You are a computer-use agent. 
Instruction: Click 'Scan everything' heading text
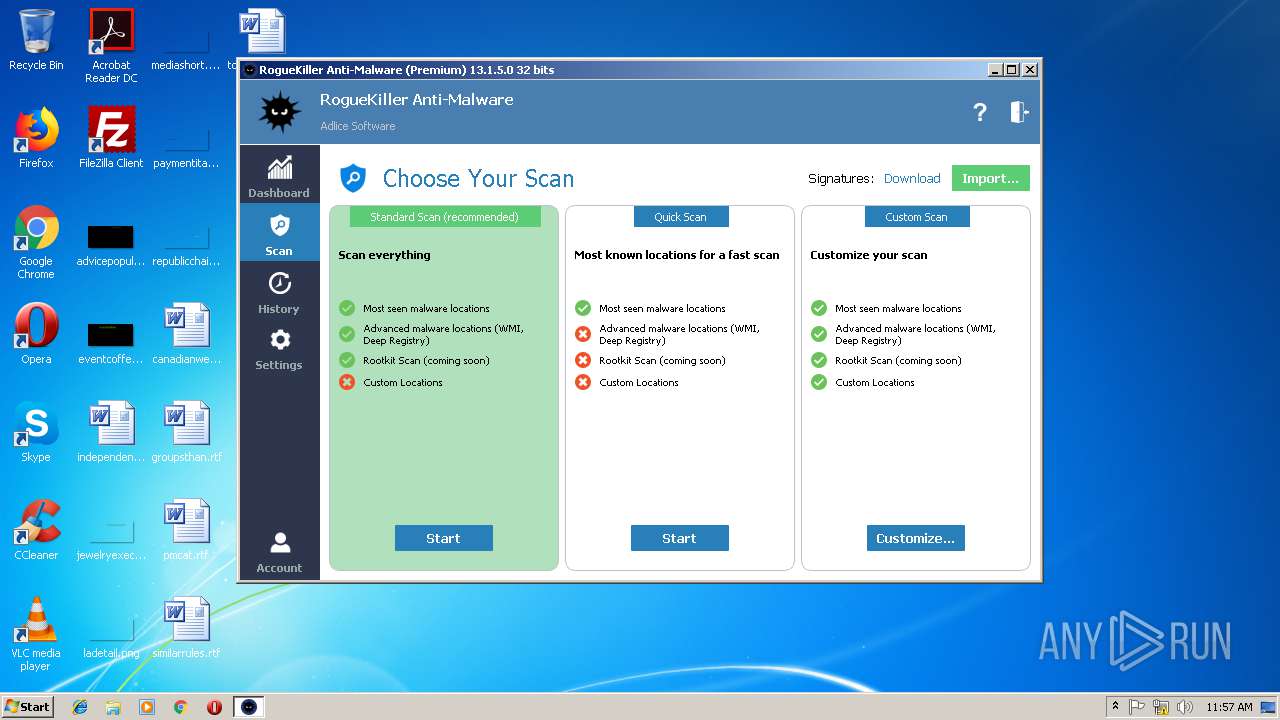point(384,255)
